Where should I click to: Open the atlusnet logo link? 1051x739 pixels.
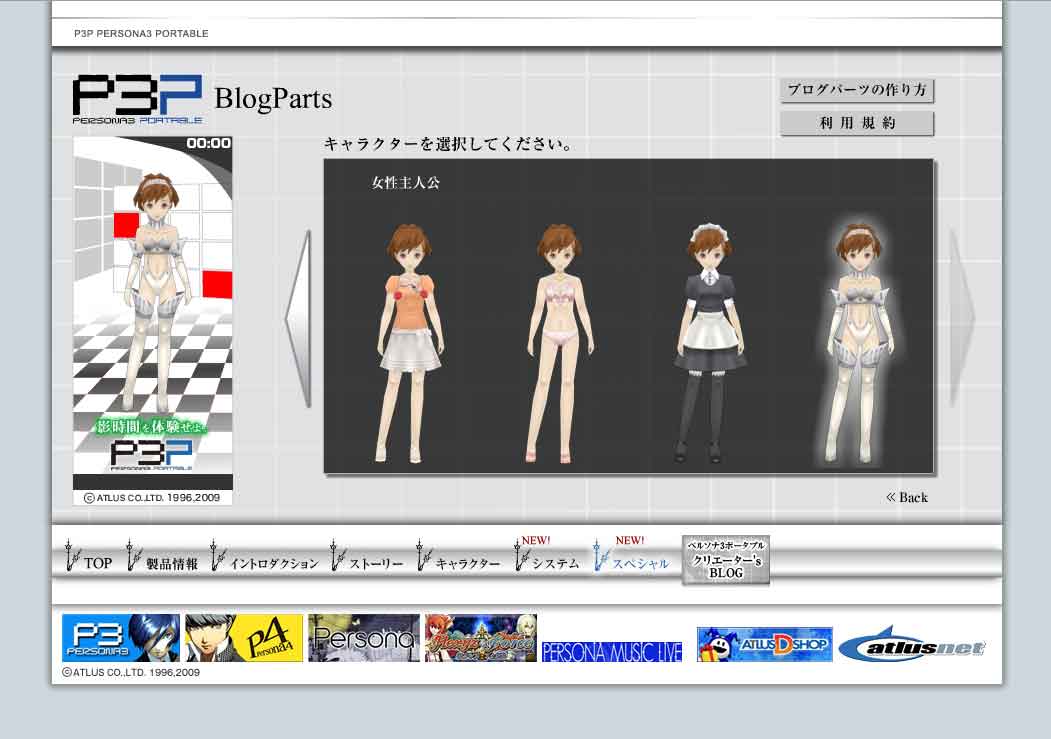coord(912,646)
